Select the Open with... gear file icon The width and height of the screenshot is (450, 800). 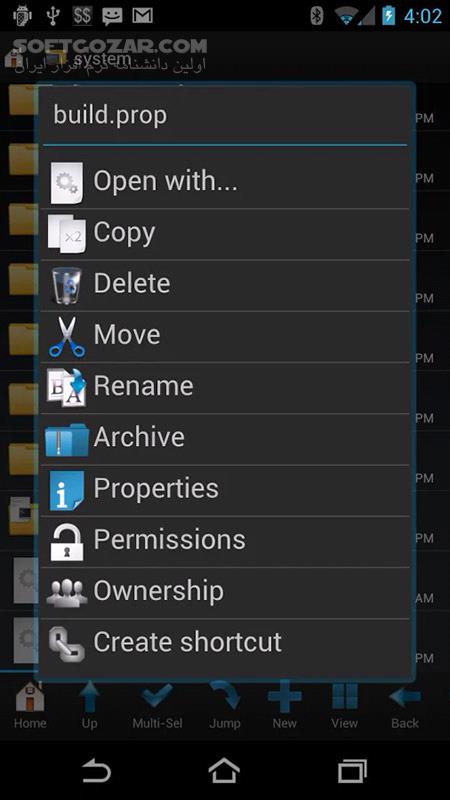67,183
